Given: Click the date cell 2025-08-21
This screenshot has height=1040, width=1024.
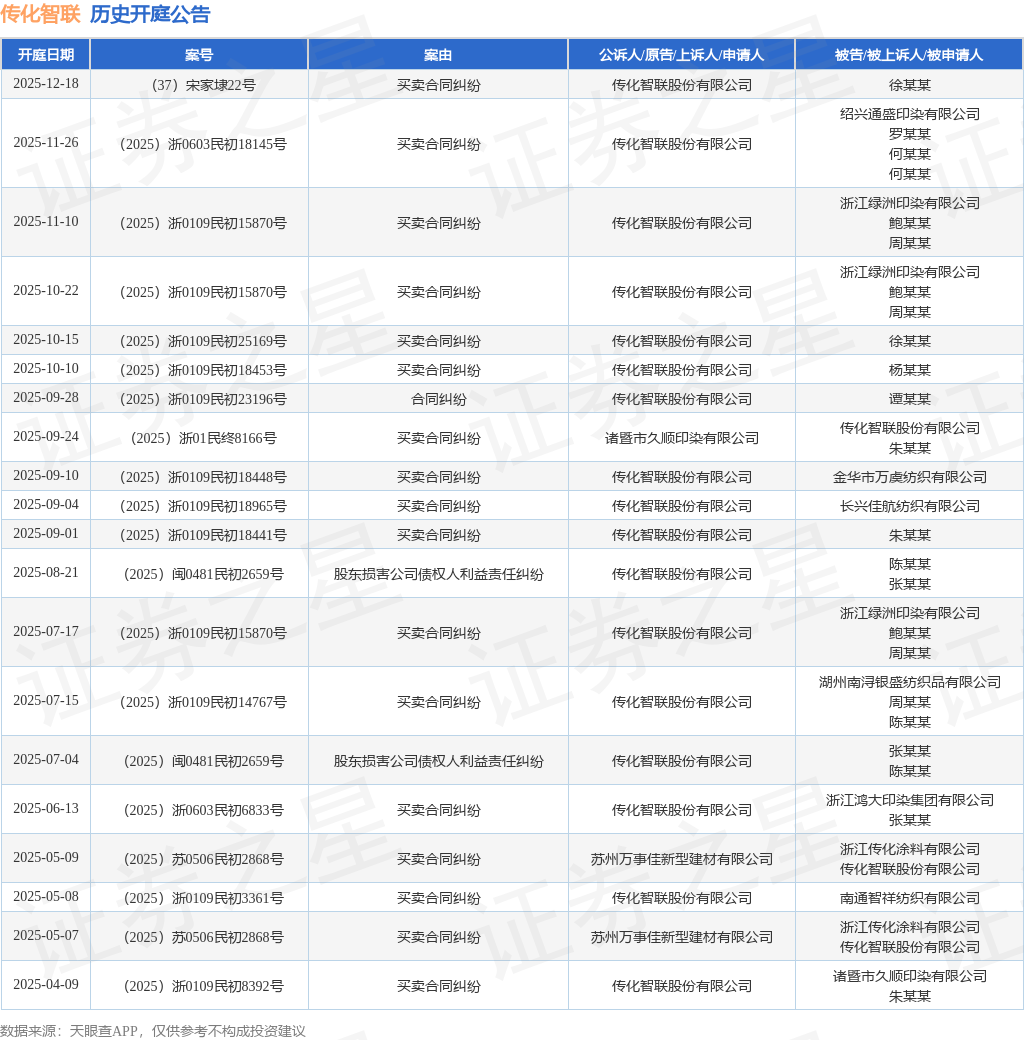Looking at the screenshot, I should pyautogui.click(x=46, y=572).
